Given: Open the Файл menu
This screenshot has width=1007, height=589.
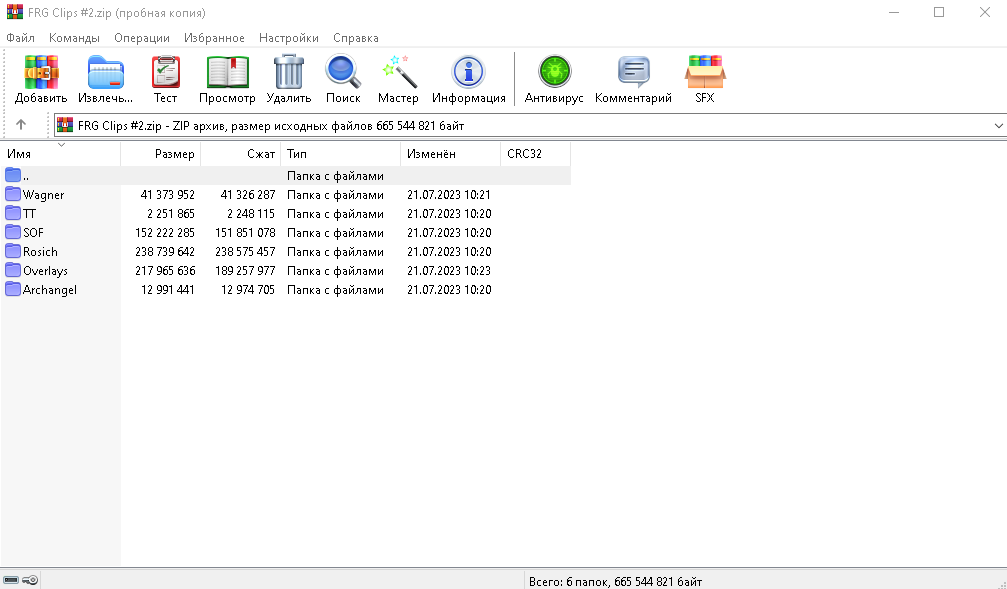Looking at the screenshot, I should pos(21,38).
